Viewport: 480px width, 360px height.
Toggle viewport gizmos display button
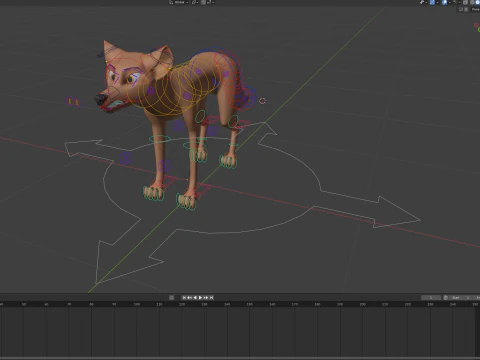(432, 2)
